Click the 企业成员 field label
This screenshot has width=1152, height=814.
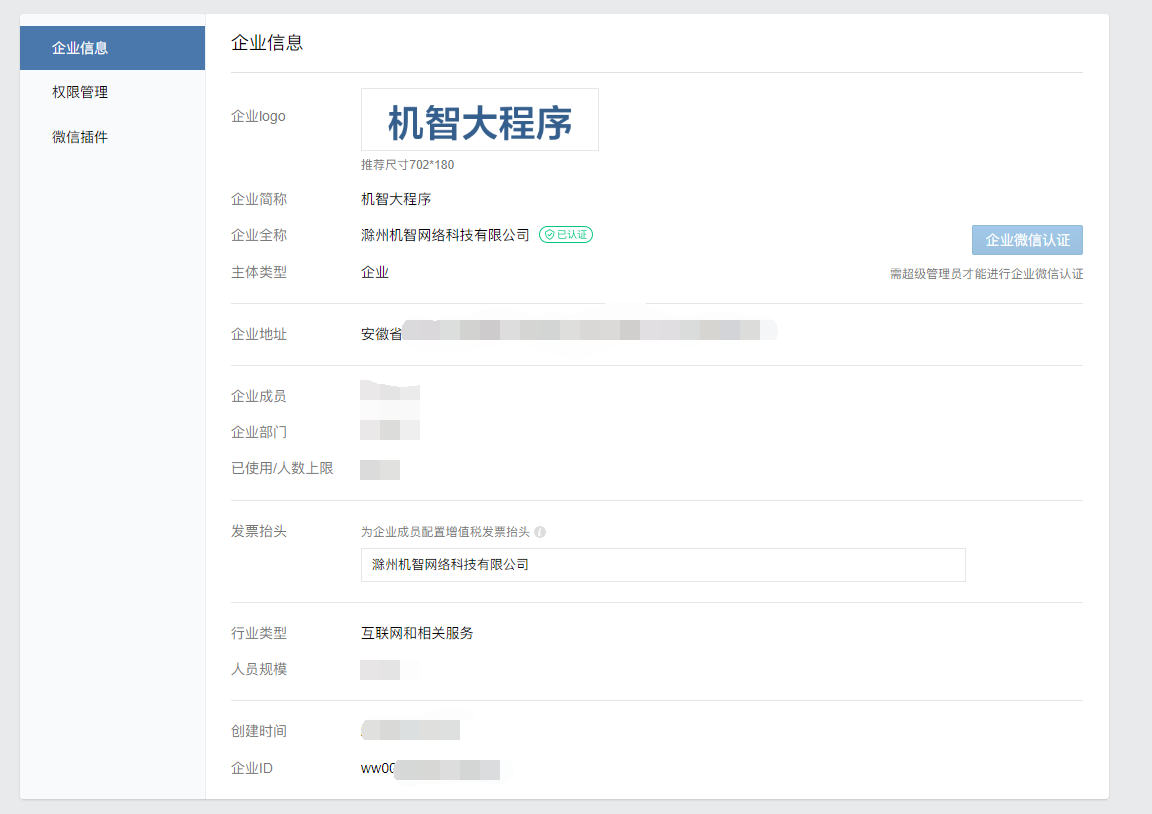259,396
